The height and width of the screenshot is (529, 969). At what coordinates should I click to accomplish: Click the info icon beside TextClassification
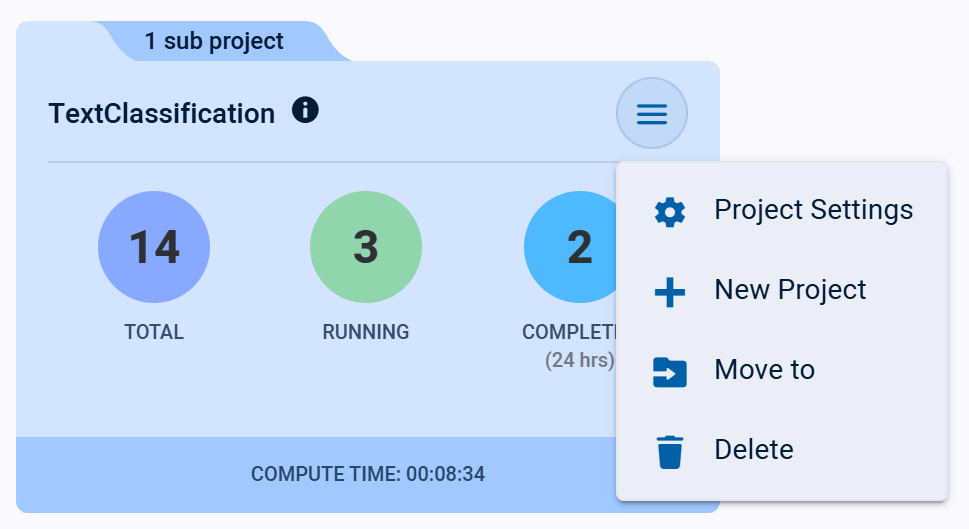point(305,110)
